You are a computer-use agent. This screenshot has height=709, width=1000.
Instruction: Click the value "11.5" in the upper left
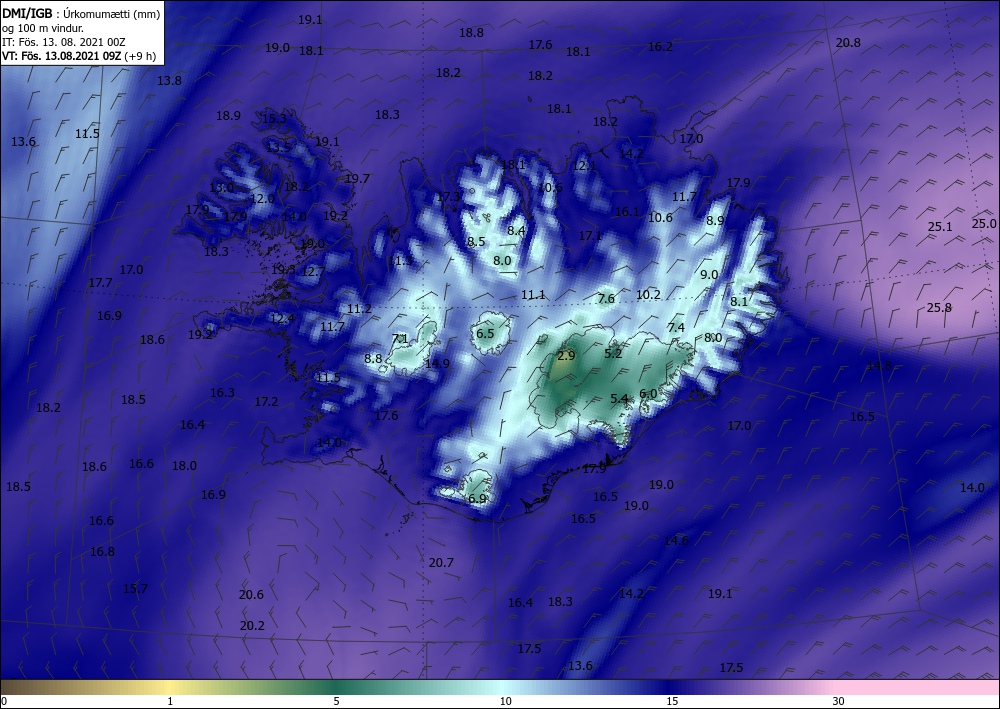pyautogui.click(x=87, y=134)
